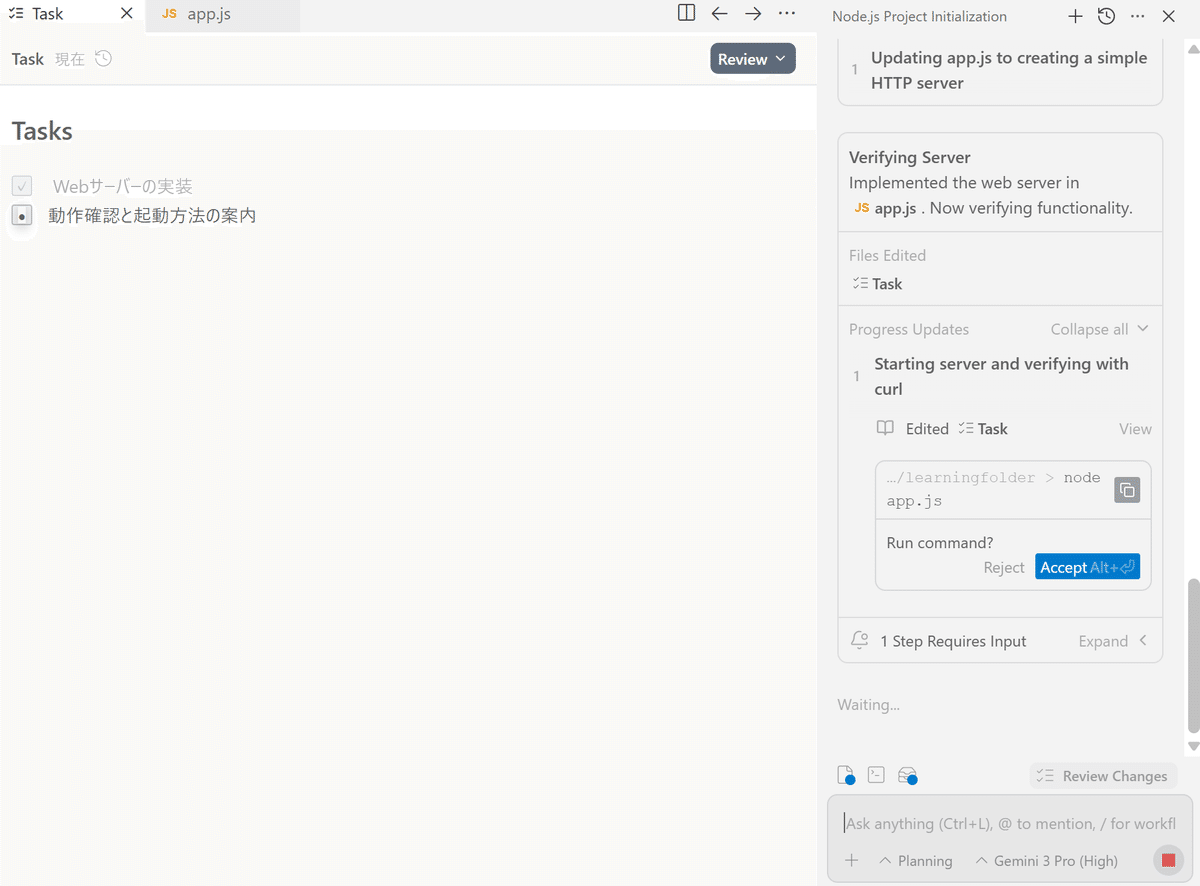The width and height of the screenshot is (1200, 886).
Task: Copy the node app.js command
Action: (x=1127, y=490)
